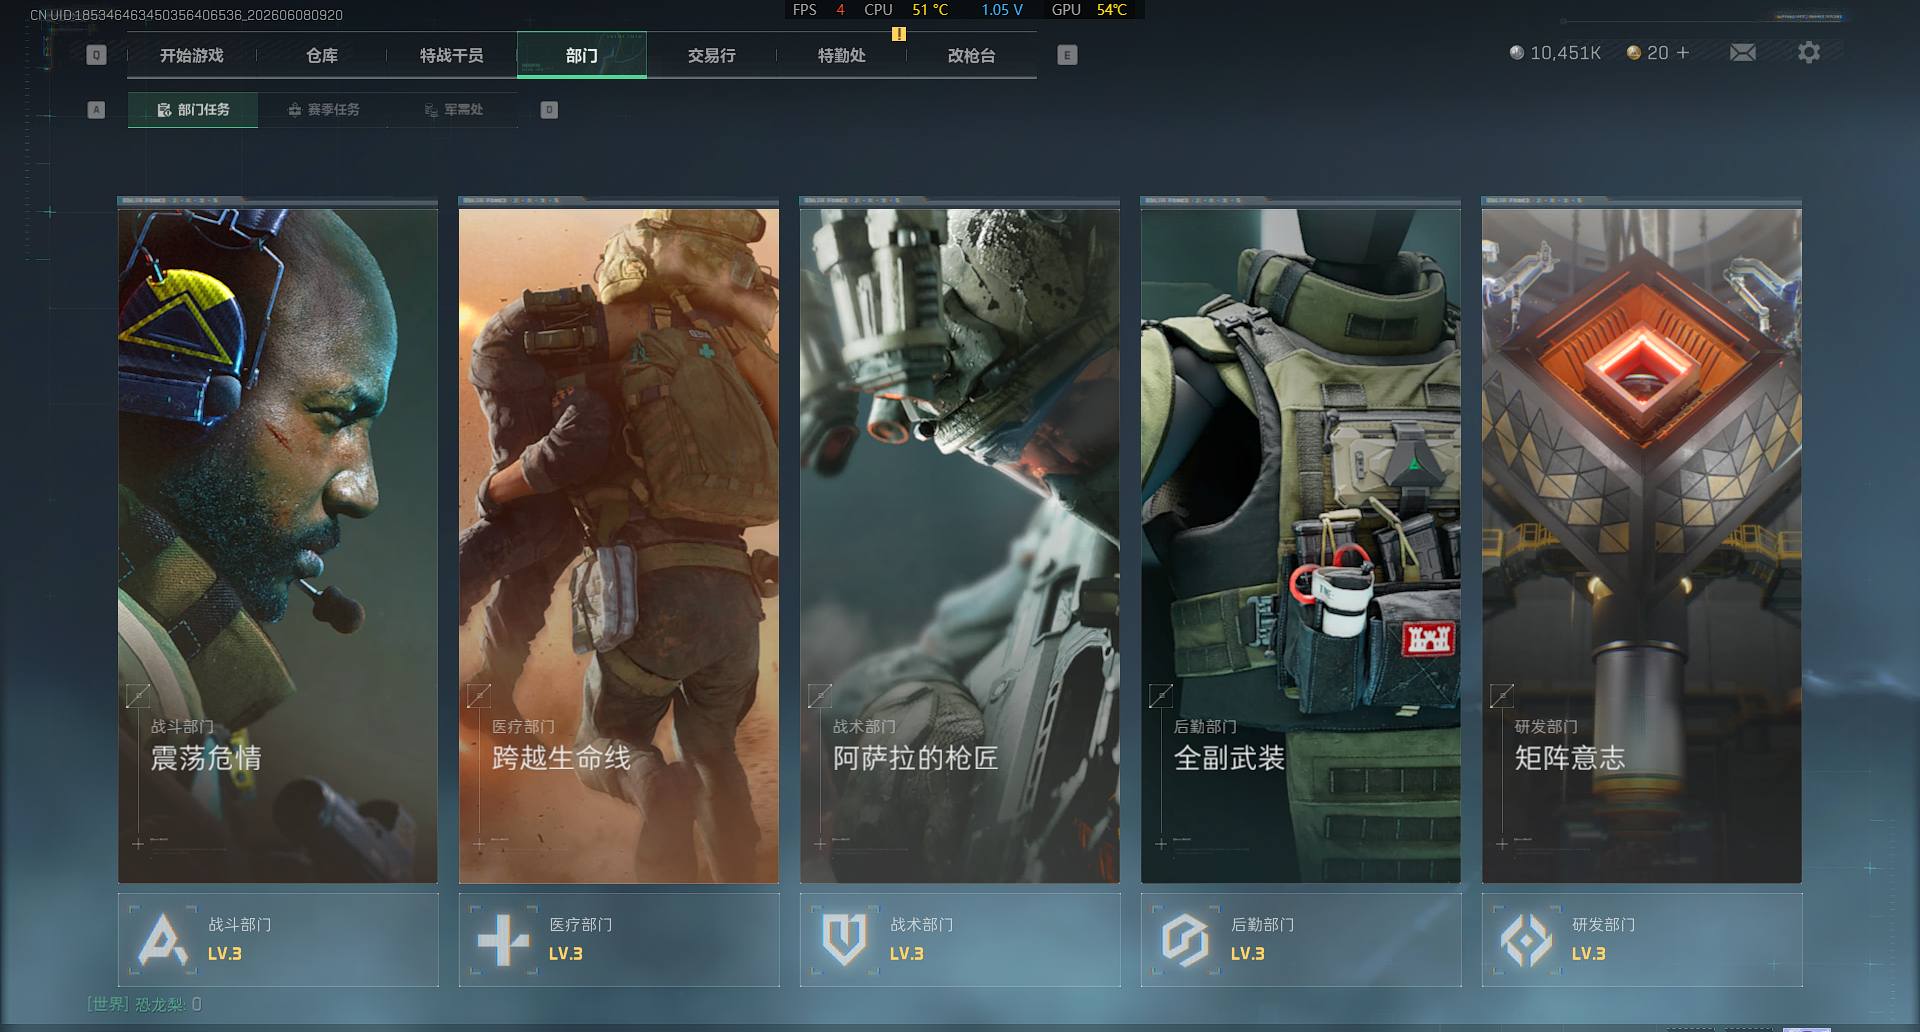Click the 战斗部门 LV.3 panel
Viewport: 1920px width, 1032px height.
278,940
